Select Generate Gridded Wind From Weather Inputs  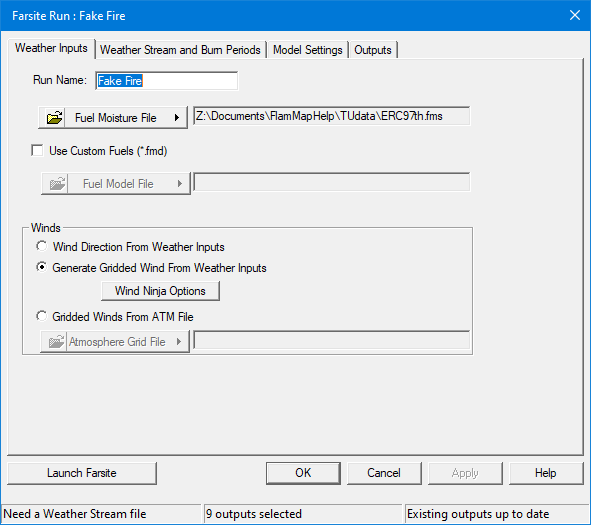click(x=41, y=267)
